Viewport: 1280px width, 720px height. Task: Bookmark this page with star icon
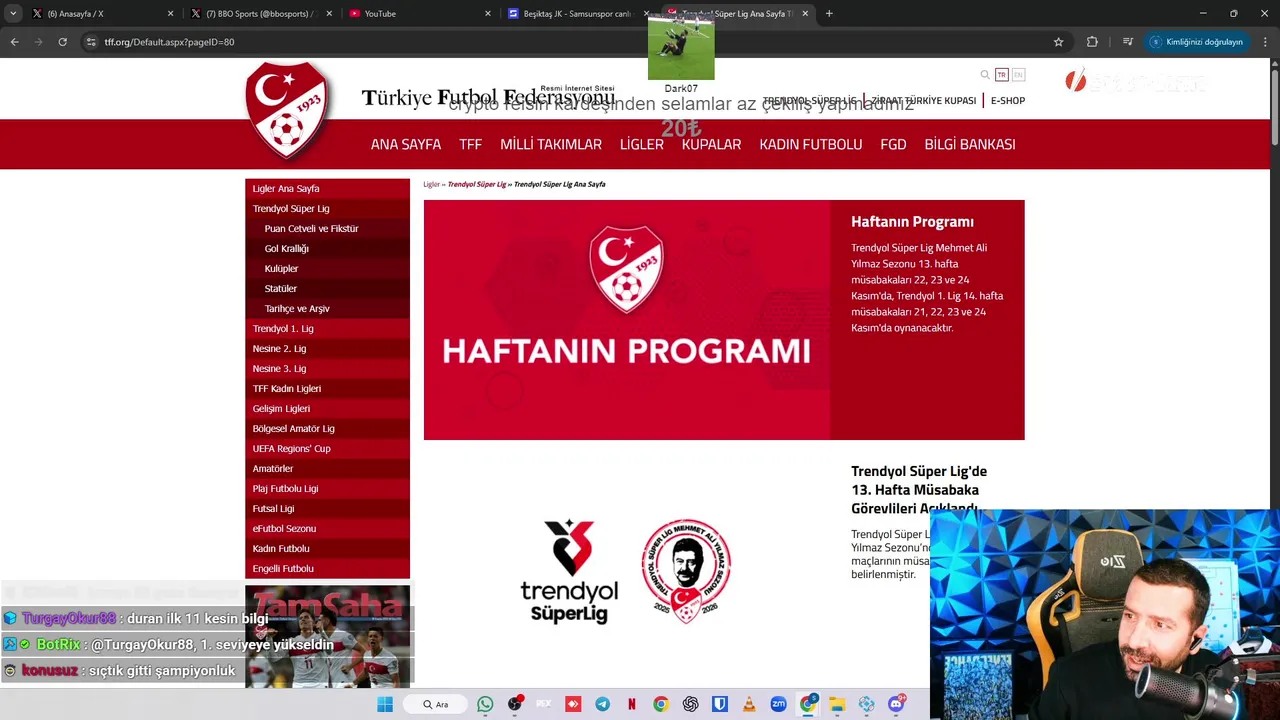click(x=1058, y=42)
